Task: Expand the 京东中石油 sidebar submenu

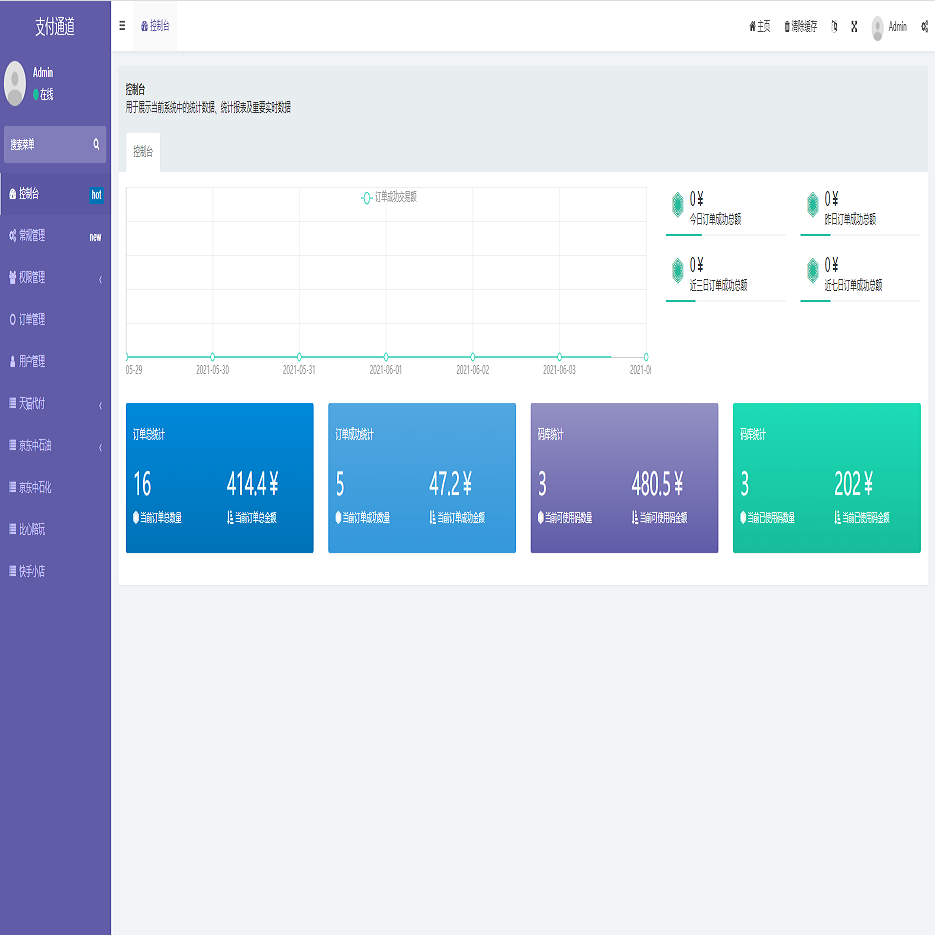Action: [x=55, y=446]
